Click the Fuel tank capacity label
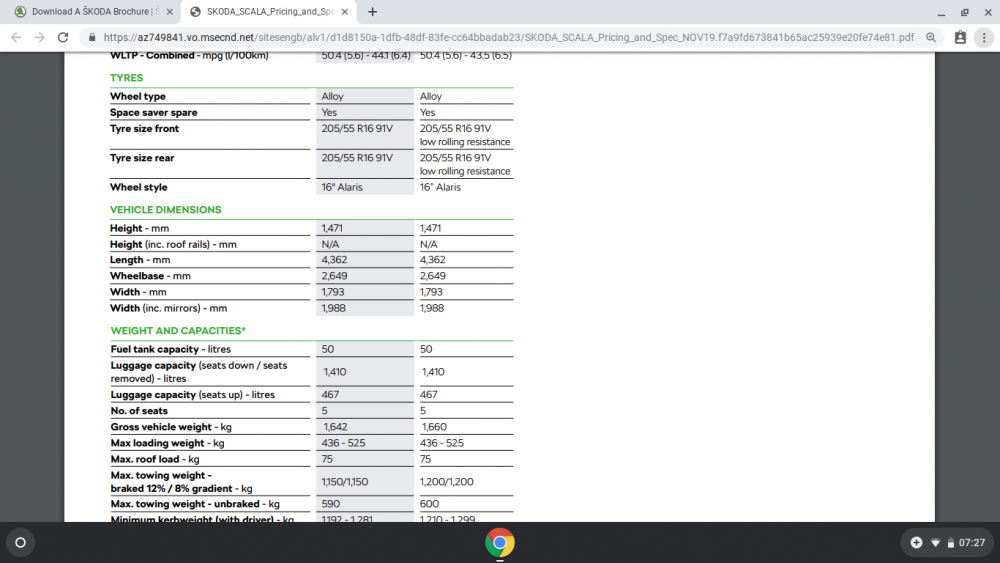 (x=170, y=349)
